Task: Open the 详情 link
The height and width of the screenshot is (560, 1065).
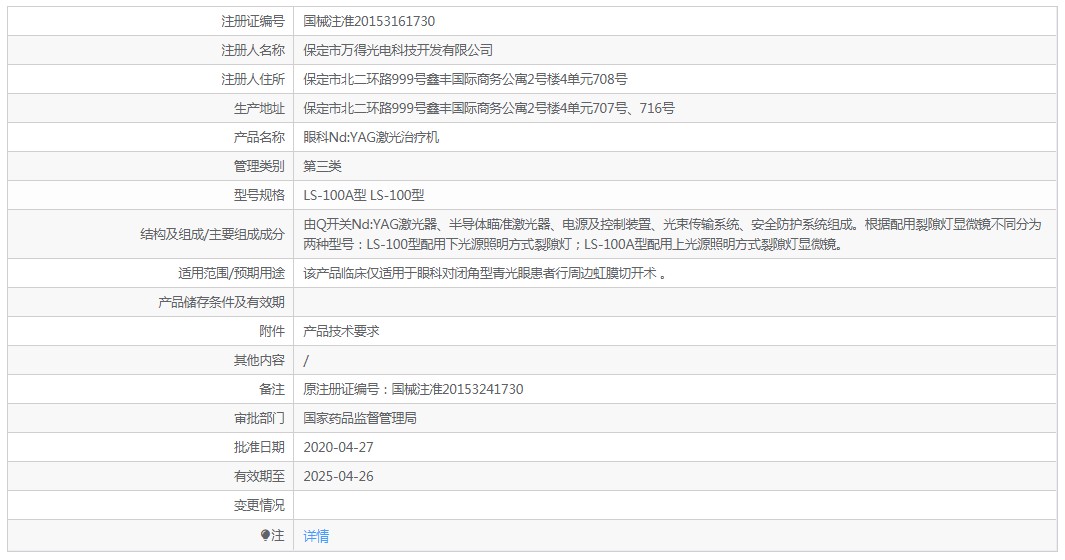Action: 316,536
